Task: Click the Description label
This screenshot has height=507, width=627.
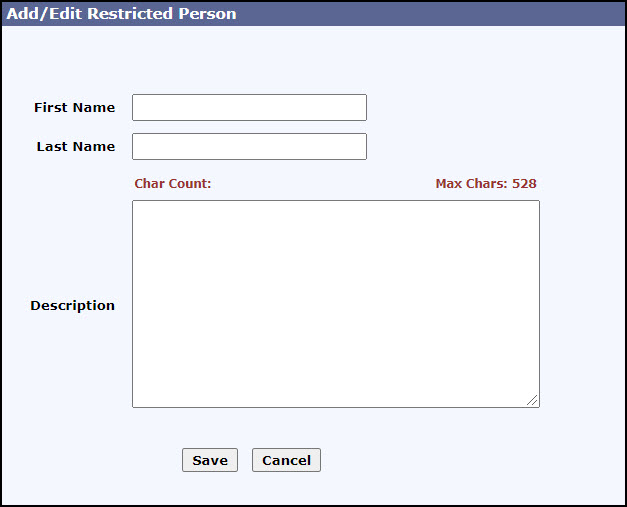Action: 72,305
